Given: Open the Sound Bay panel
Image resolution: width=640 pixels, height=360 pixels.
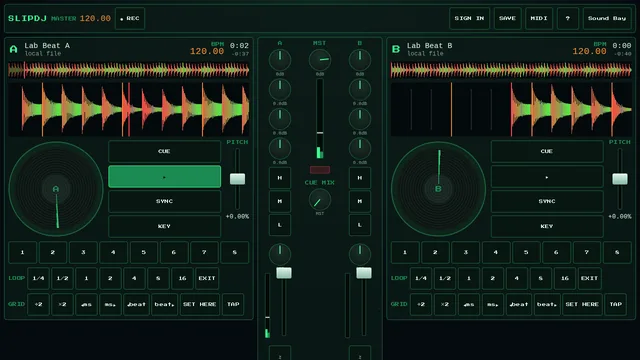Looking at the screenshot, I should click(x=607, y=18).
